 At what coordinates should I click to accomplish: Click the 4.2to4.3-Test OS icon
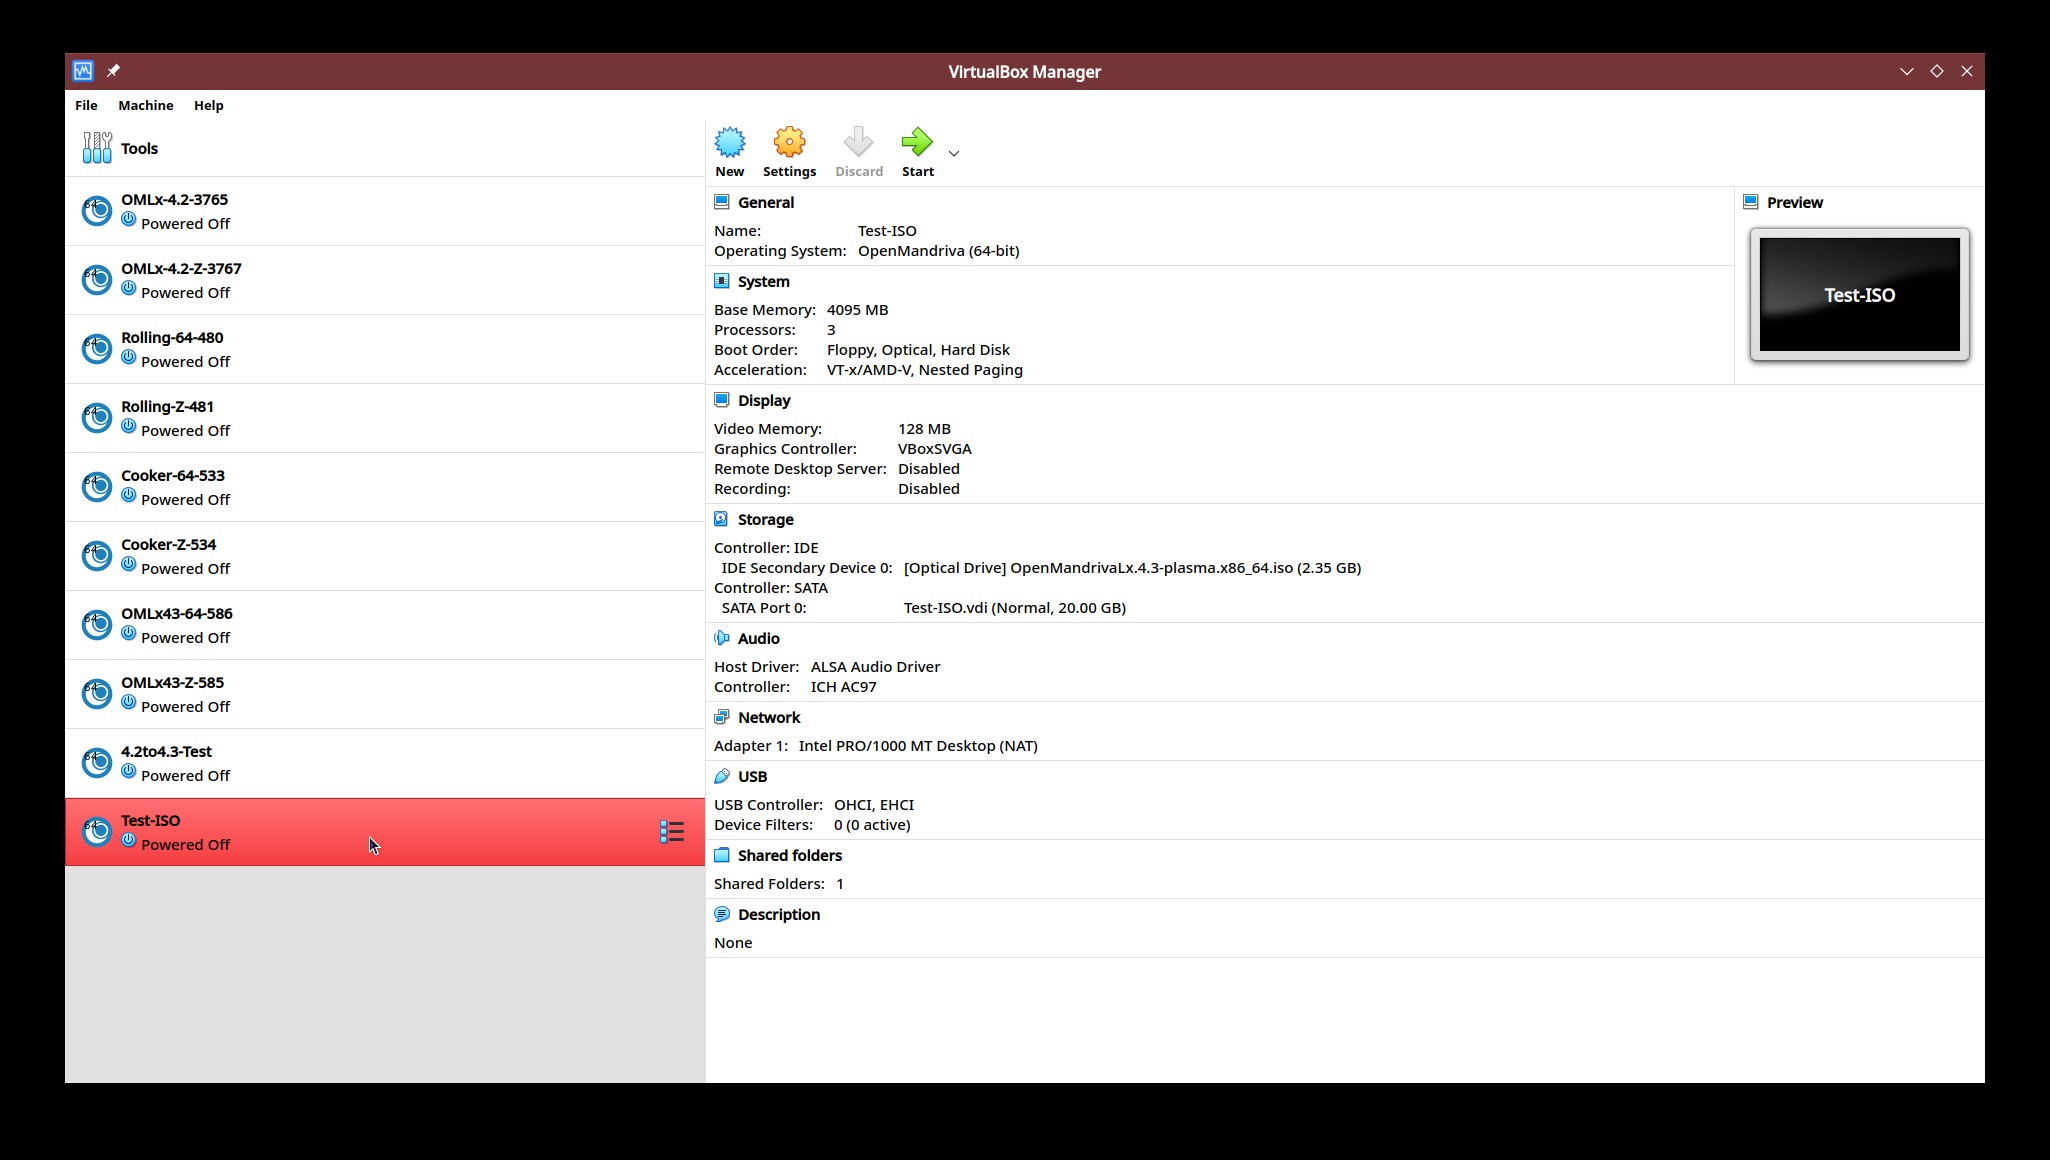[x=96, y=763]
